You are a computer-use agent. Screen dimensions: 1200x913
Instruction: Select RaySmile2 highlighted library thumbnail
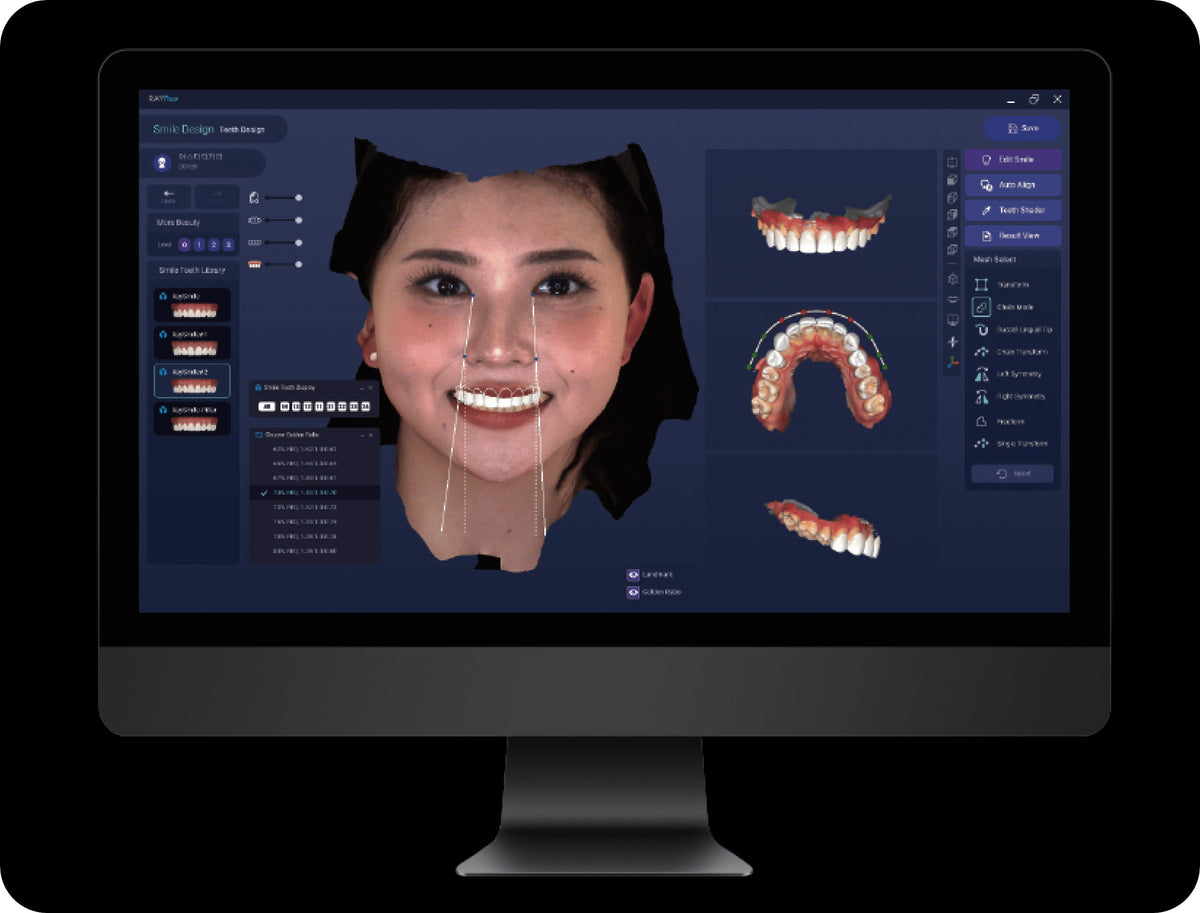[x=192, y=380]
